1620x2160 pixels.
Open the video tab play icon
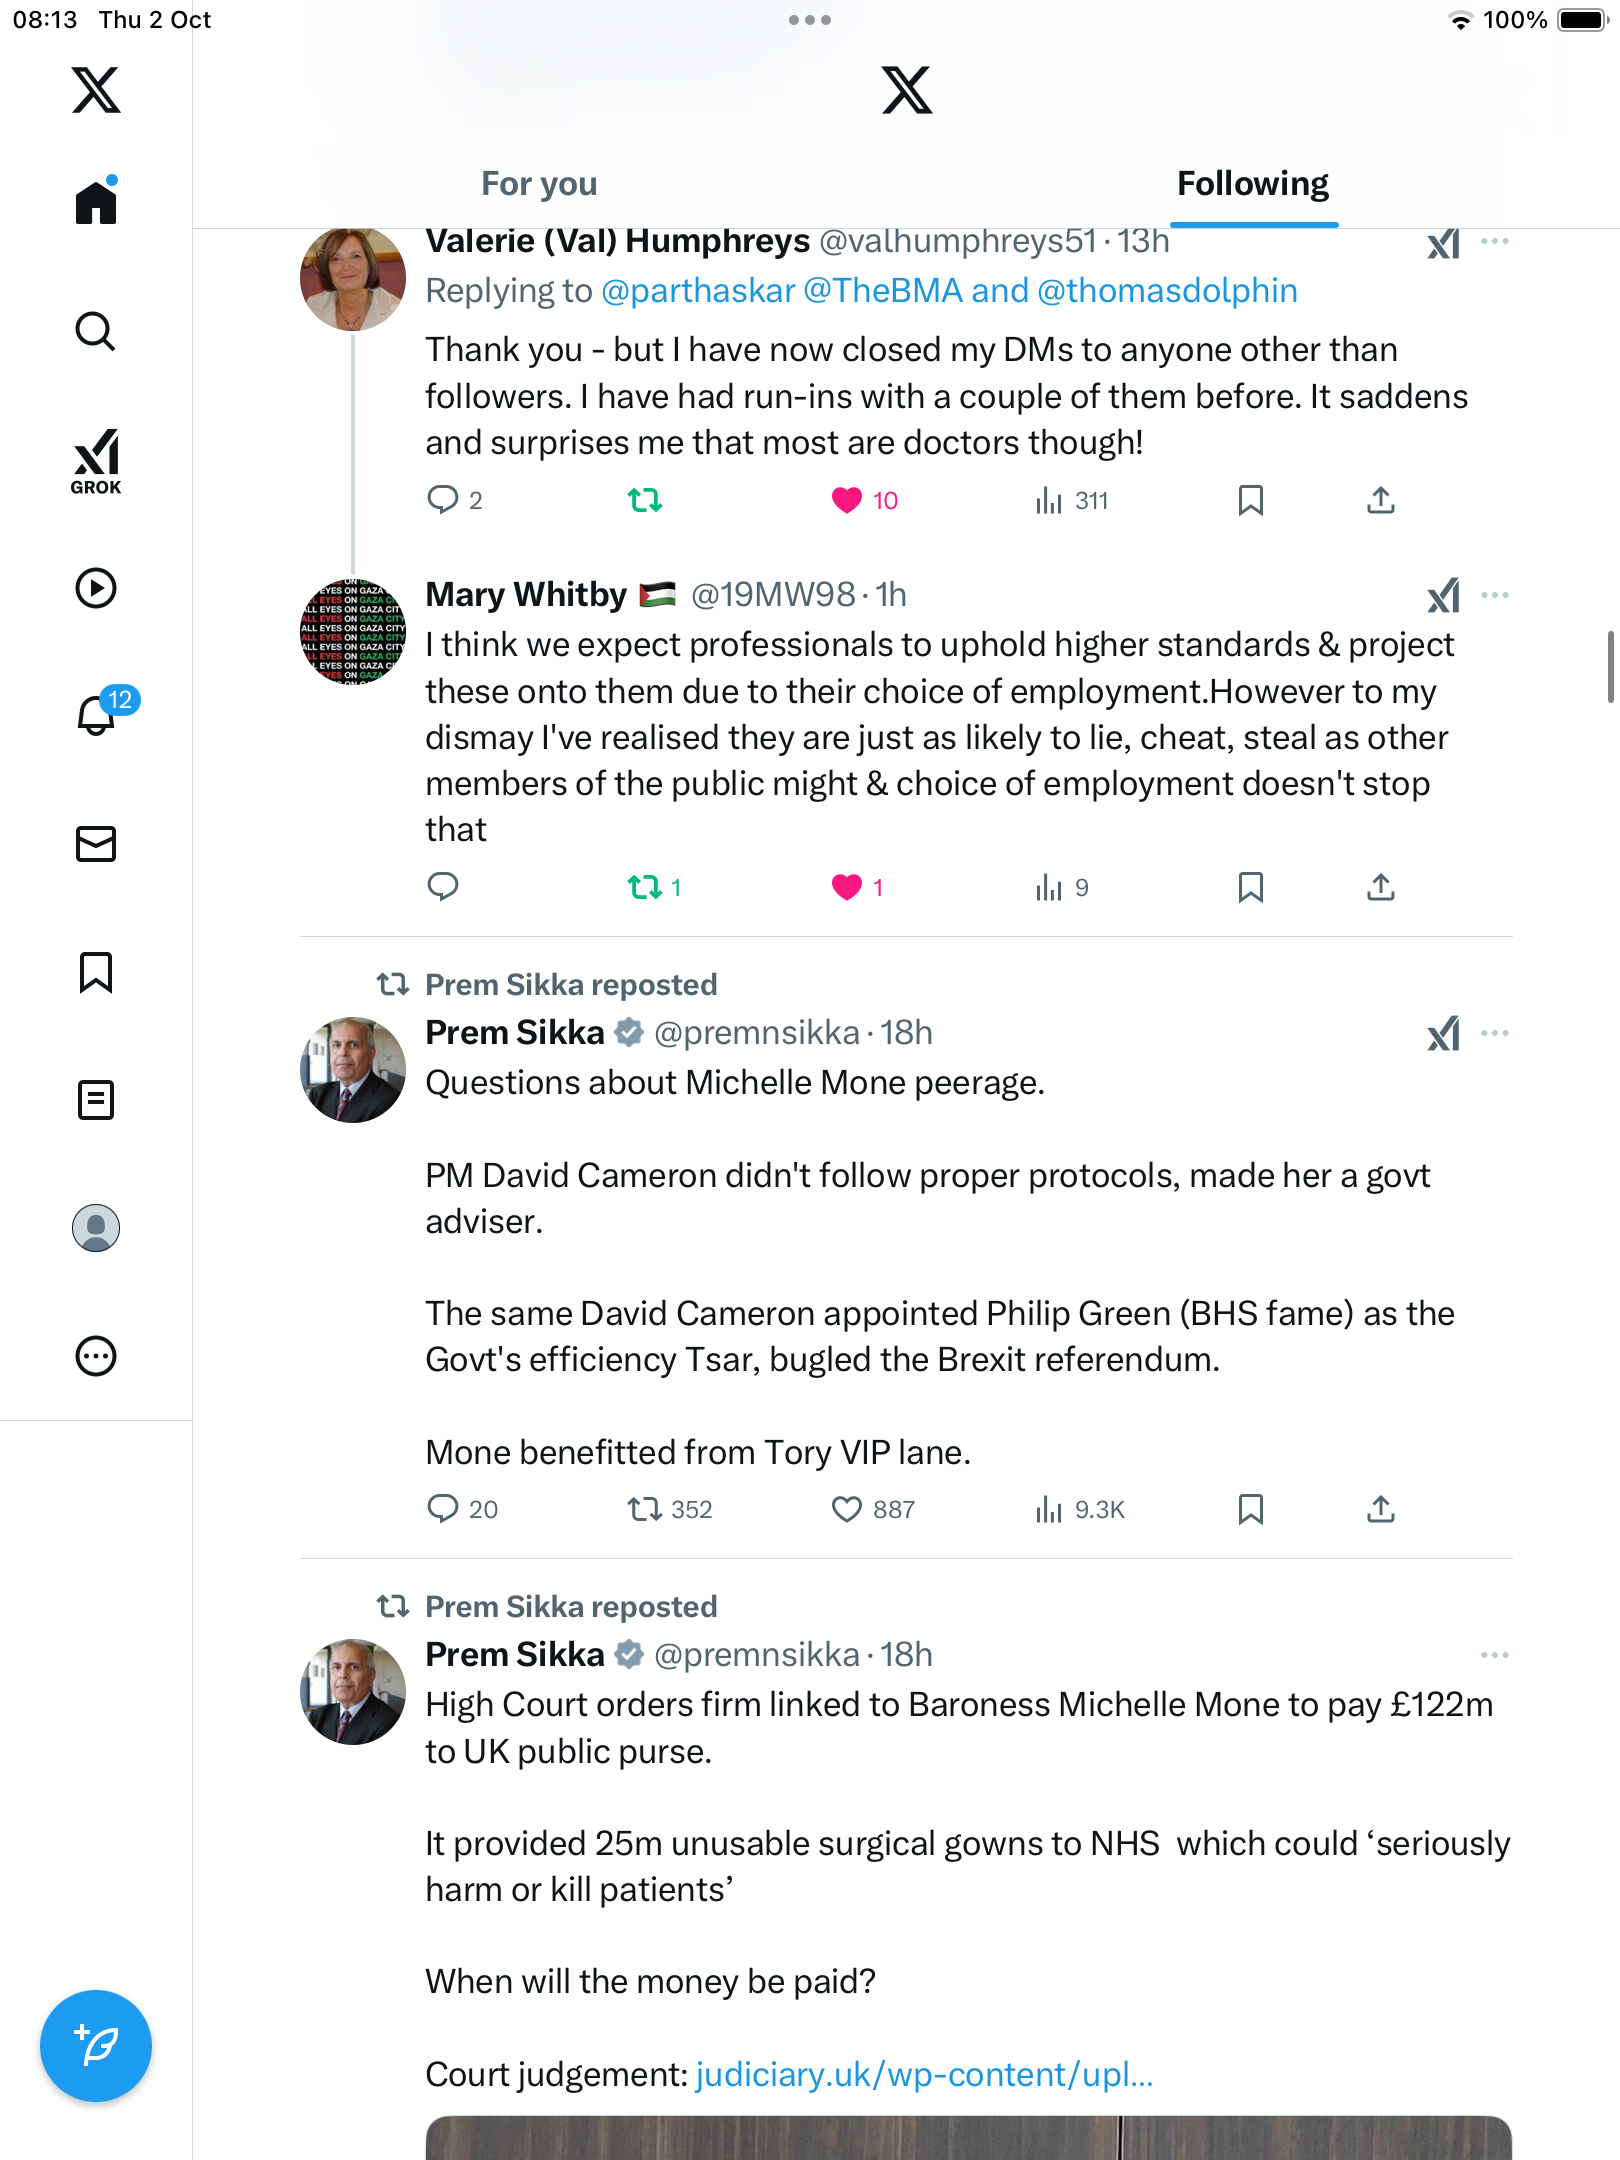tap(96, 588)
